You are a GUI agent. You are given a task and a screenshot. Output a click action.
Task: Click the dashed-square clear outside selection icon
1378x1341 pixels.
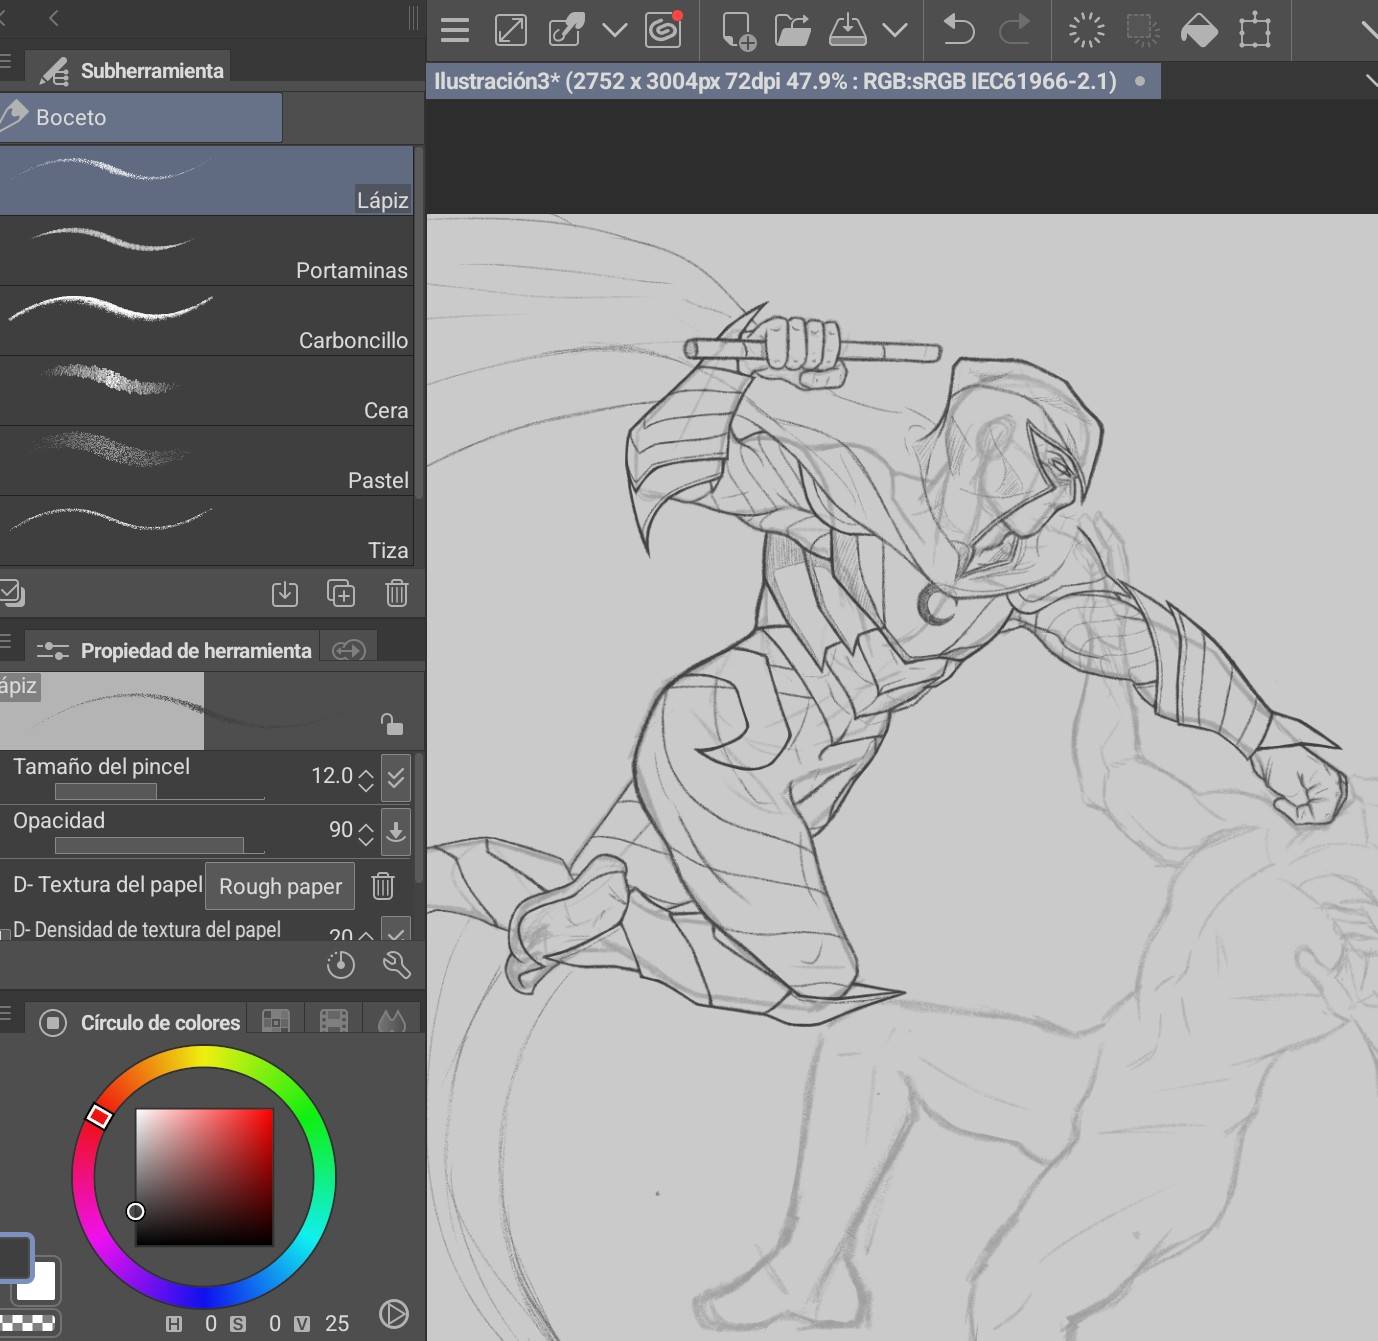point(1142,30)
